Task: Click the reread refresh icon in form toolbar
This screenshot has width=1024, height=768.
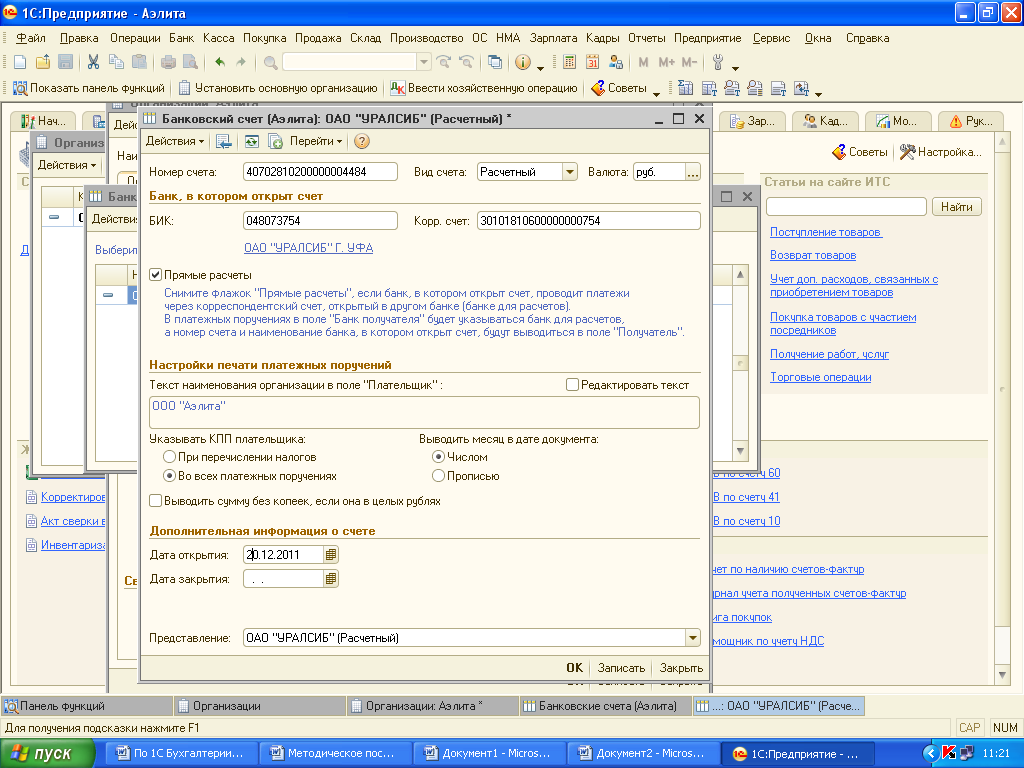Action: (252, 141)
